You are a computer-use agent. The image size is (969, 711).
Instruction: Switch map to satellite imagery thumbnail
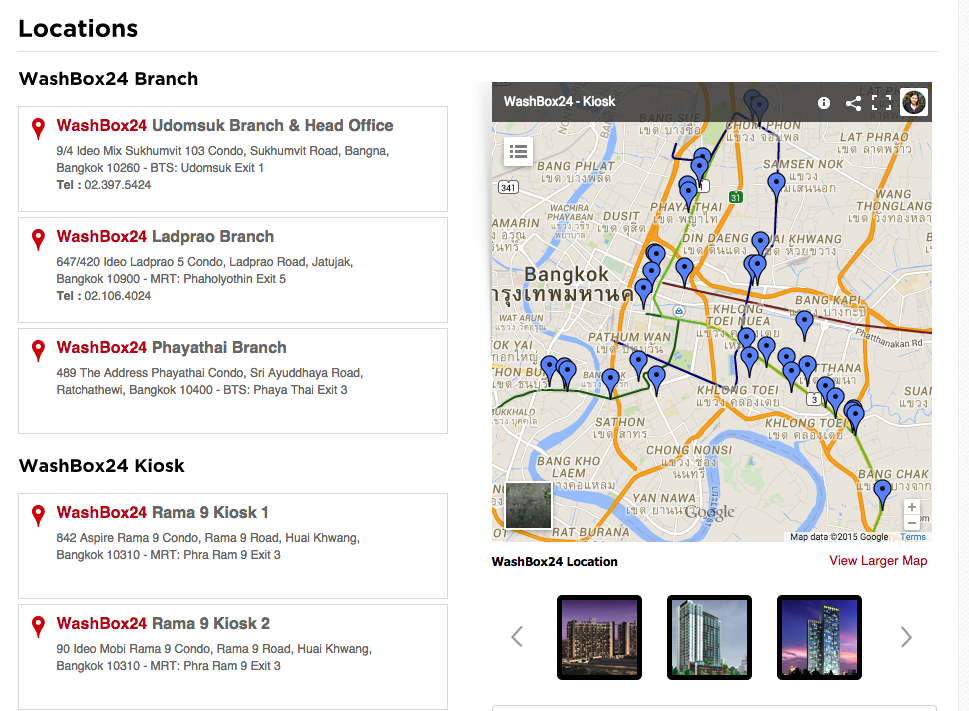coord(528,505)
